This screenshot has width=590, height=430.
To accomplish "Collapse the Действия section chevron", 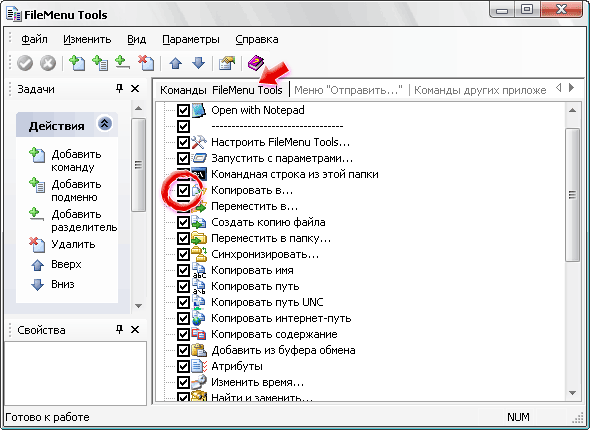I will pyautogui.click(x=105, y=123).
